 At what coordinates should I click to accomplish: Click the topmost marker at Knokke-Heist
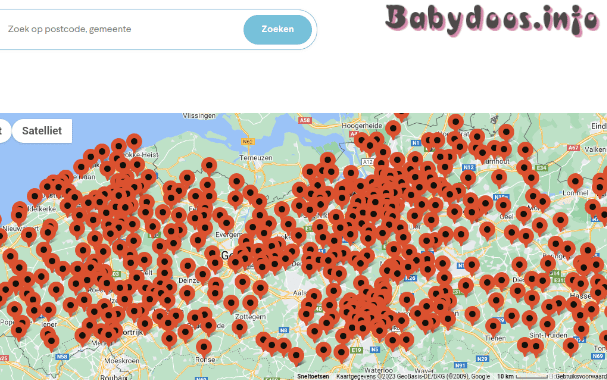click(134, 142)
